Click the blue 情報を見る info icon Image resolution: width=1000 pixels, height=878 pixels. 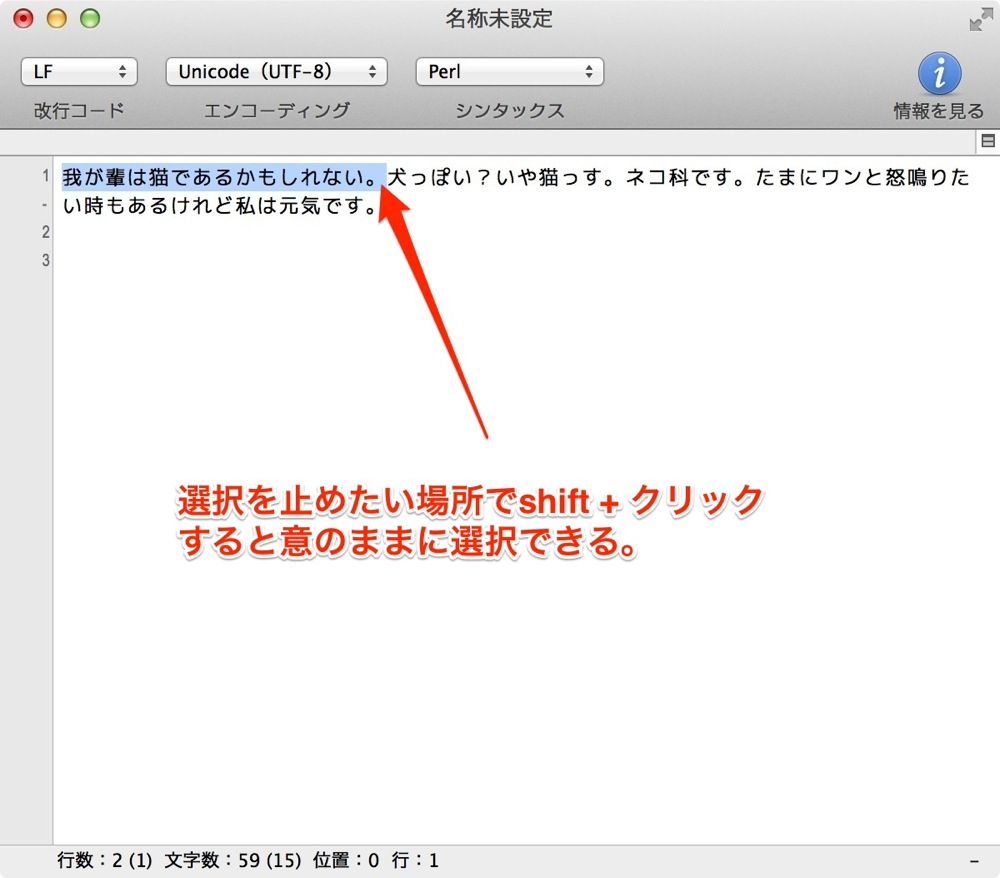[x=939, y=73]
